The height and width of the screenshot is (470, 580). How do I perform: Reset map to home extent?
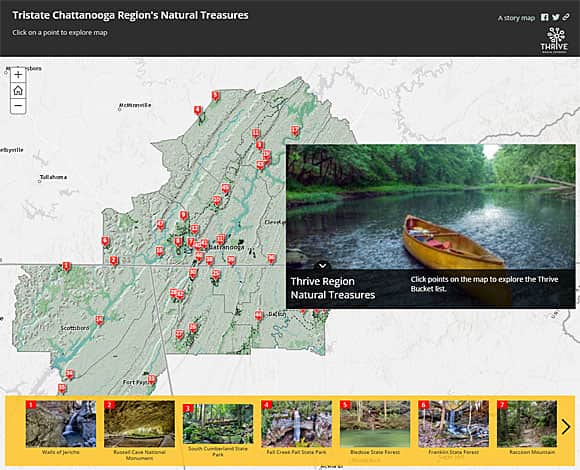coord(18,90)
